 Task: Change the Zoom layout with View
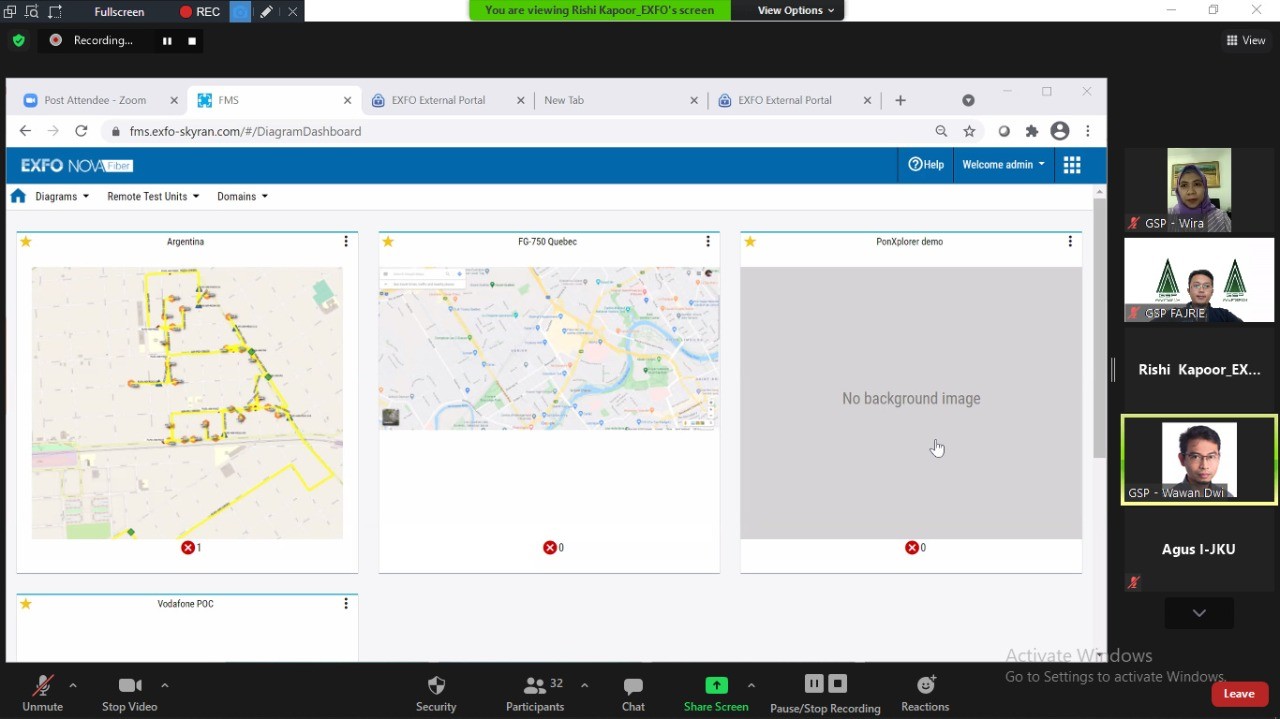tap(1246, 40)
